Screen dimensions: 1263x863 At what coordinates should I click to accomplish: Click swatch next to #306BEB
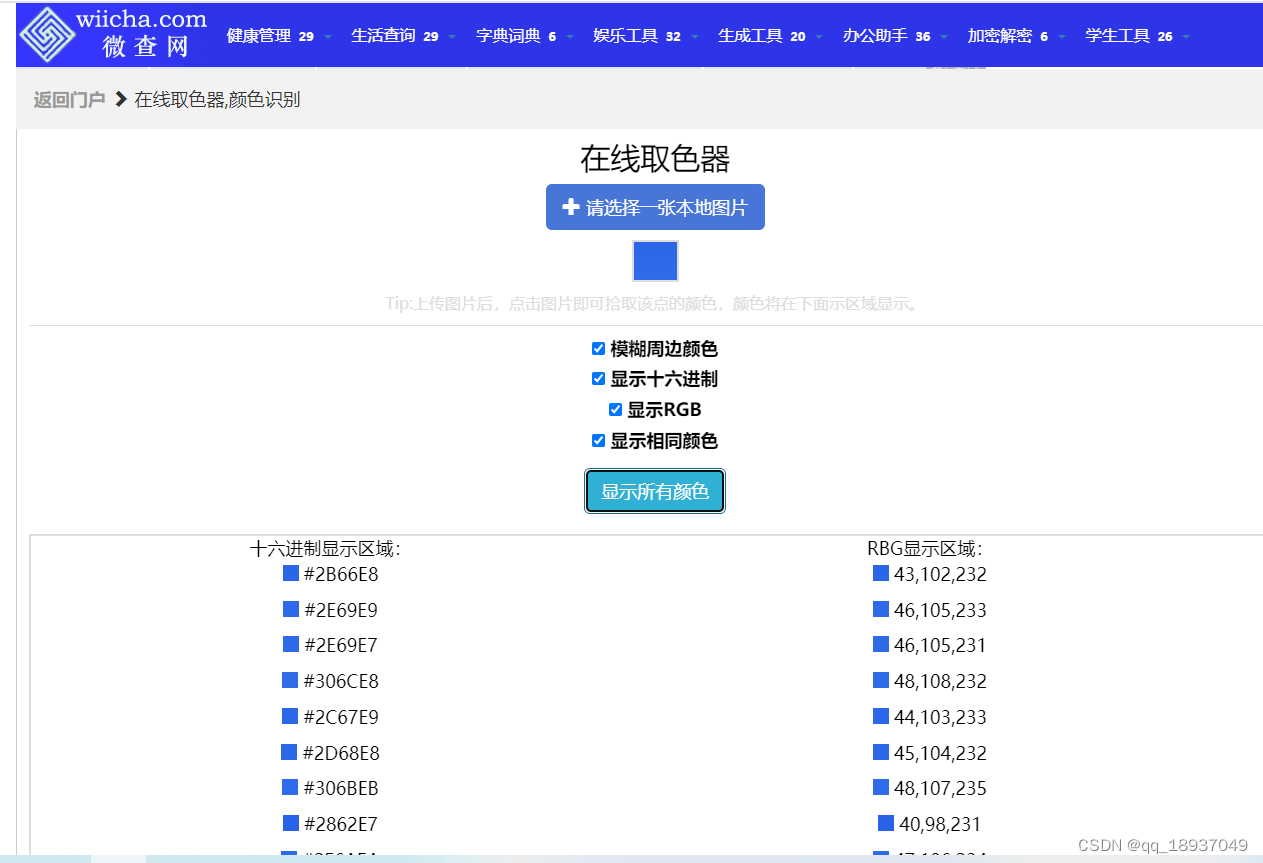[x=290, y=787]
